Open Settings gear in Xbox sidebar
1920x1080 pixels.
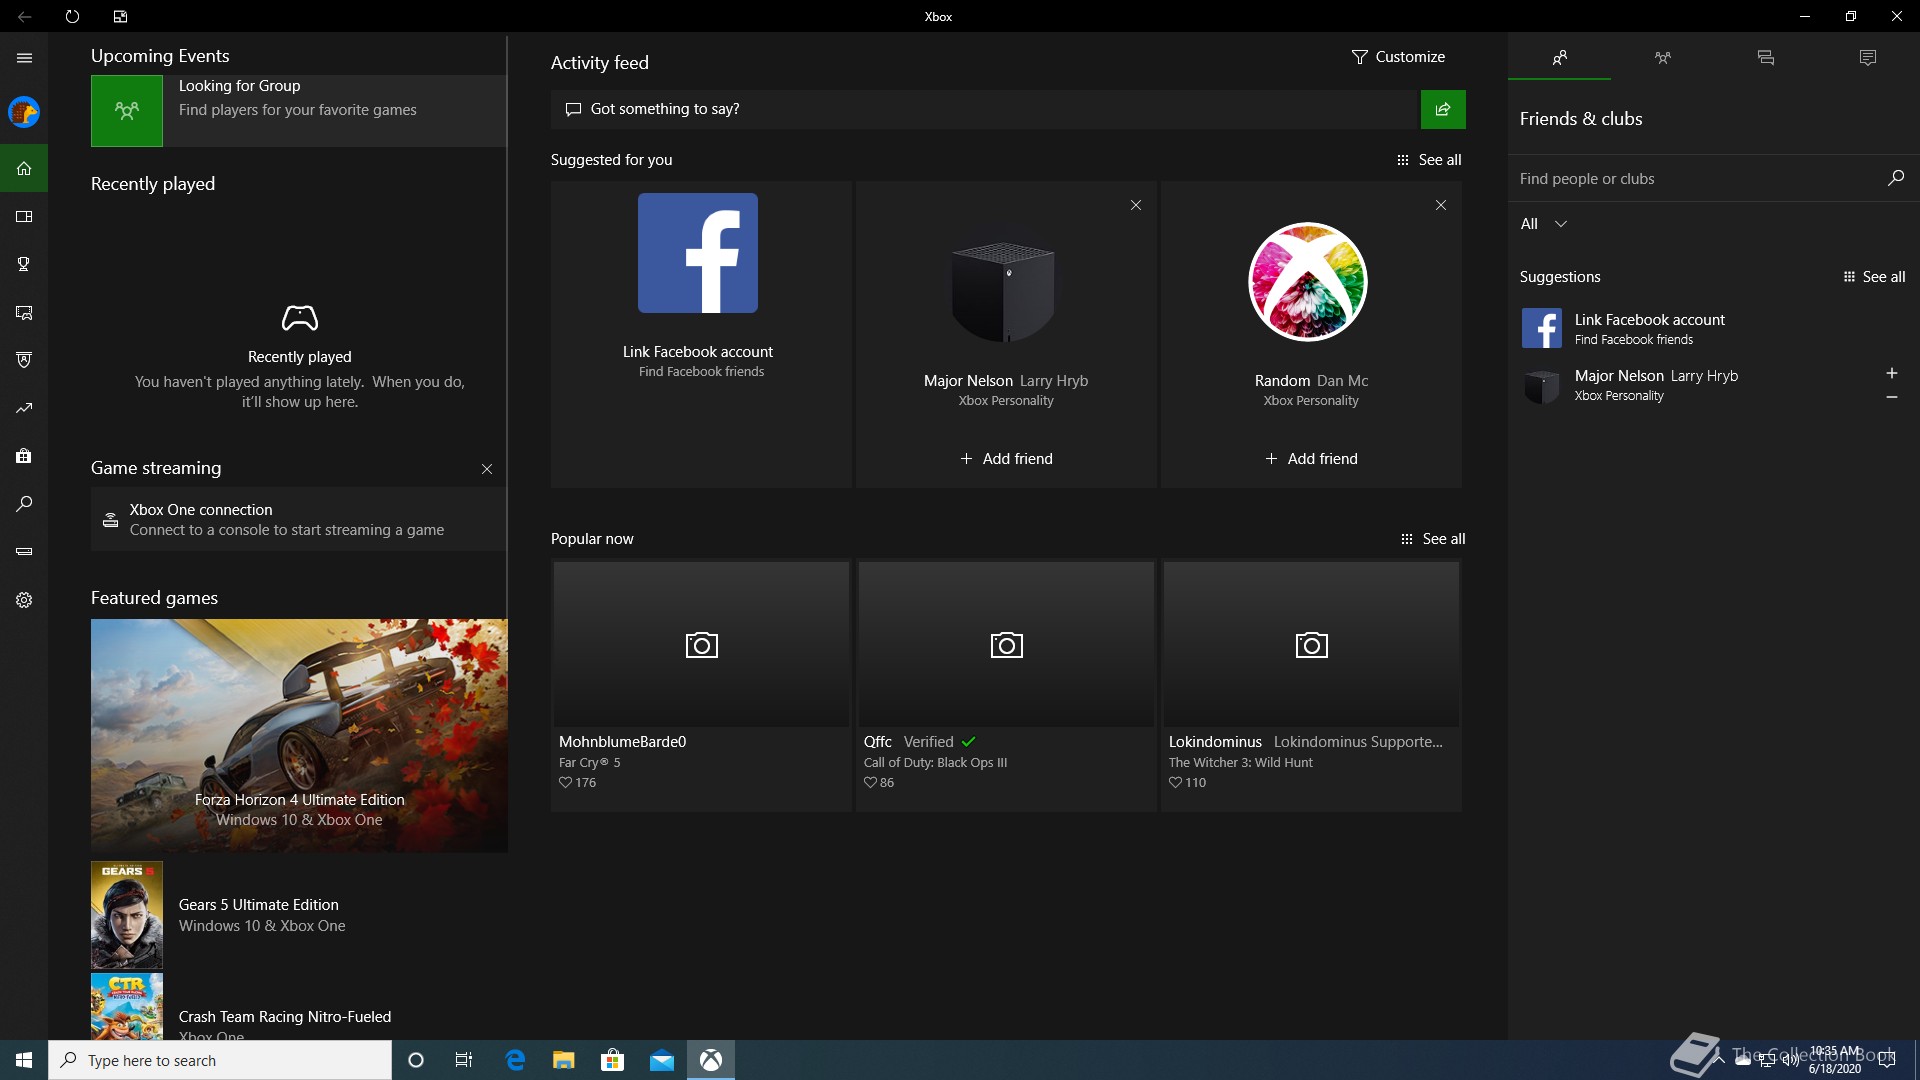(x=24, y=600)
